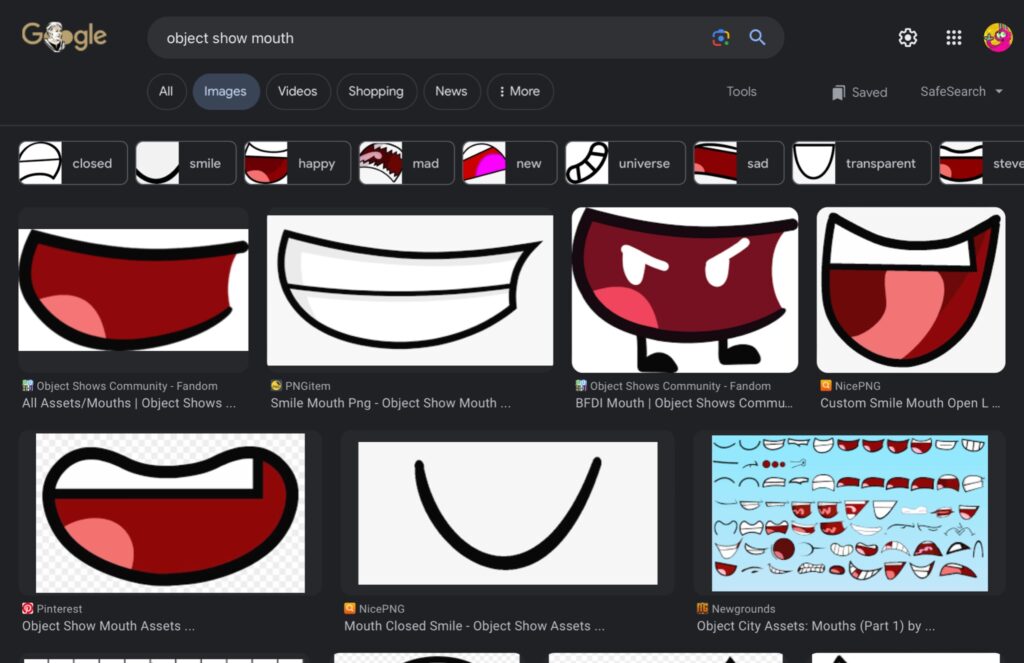
Task: Open the 'BFDI Mouth | Object Shows Commu...' link
Action: click(684, 403)
